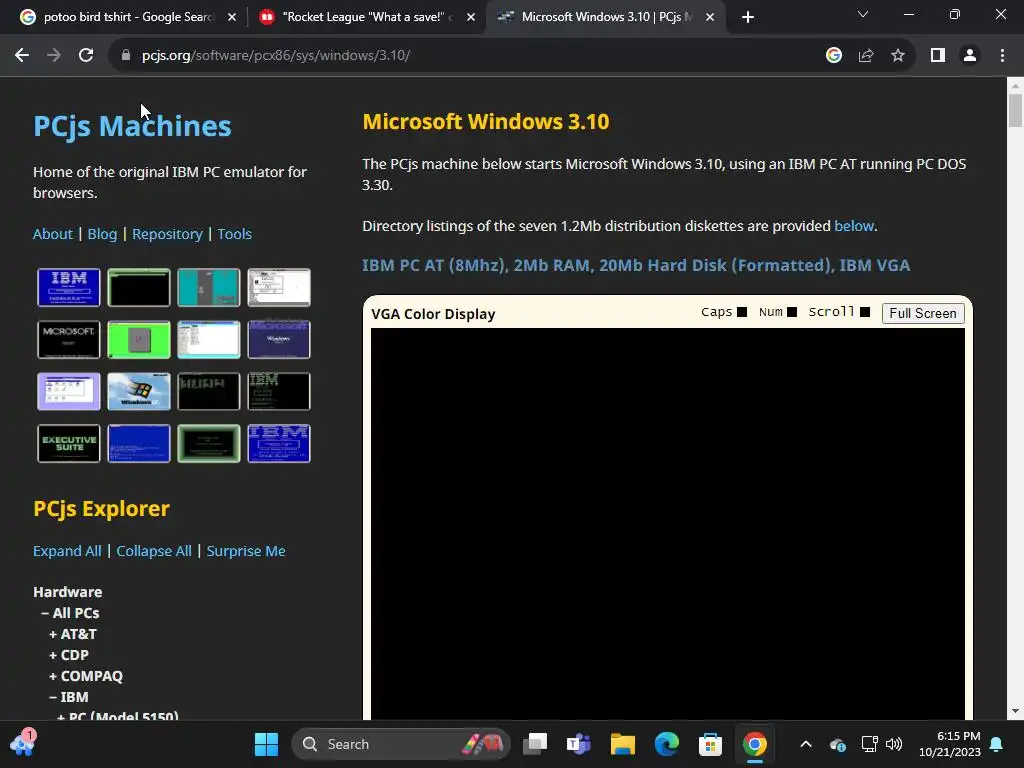
Task: Open the tab search dropdown arrow
Action: pyautogui.click(x=863, y=14)
